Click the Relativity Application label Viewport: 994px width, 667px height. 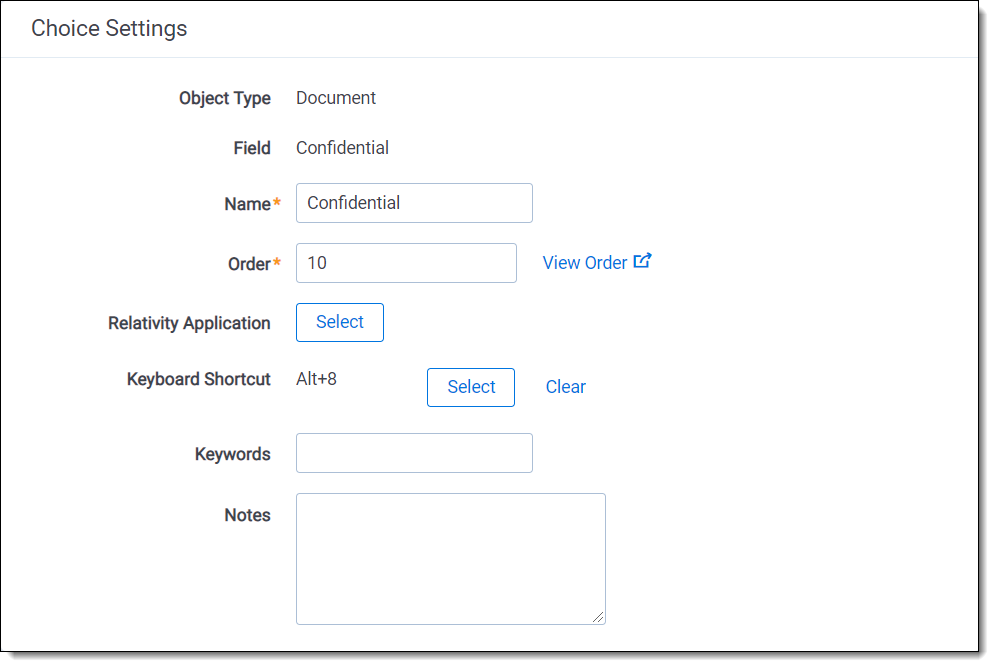189,323
